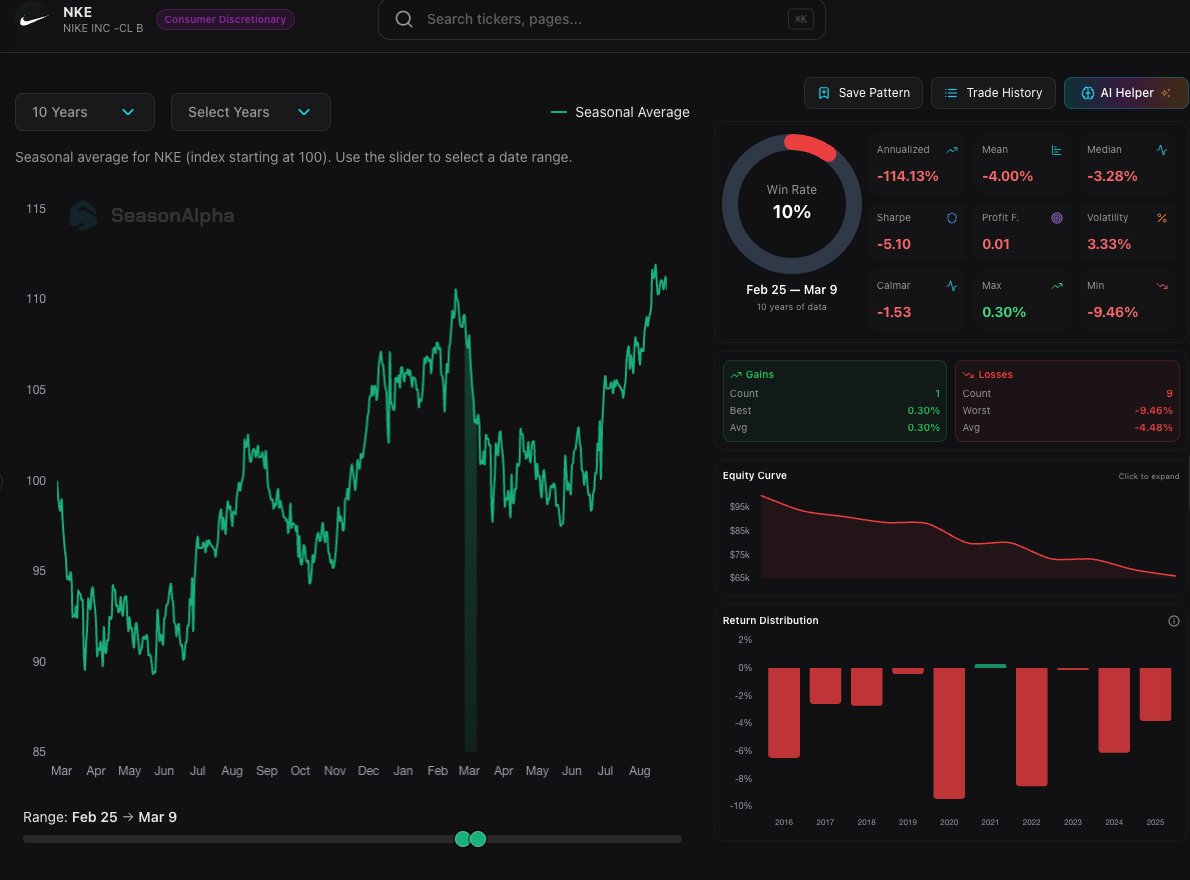Click the Equity Curve chart area
The width and height of the screenshot is (1190, 880).
click(x=968, y=537)
